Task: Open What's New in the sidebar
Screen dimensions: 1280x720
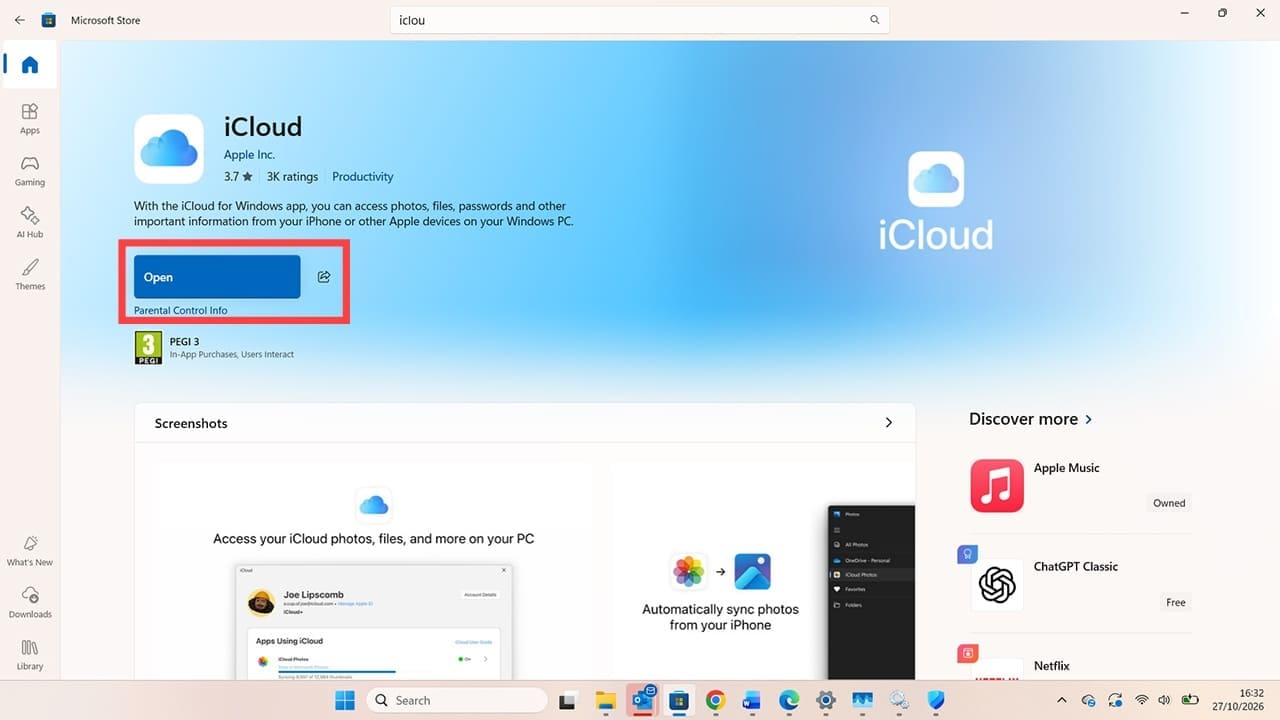Action: [x=30, y=550]
